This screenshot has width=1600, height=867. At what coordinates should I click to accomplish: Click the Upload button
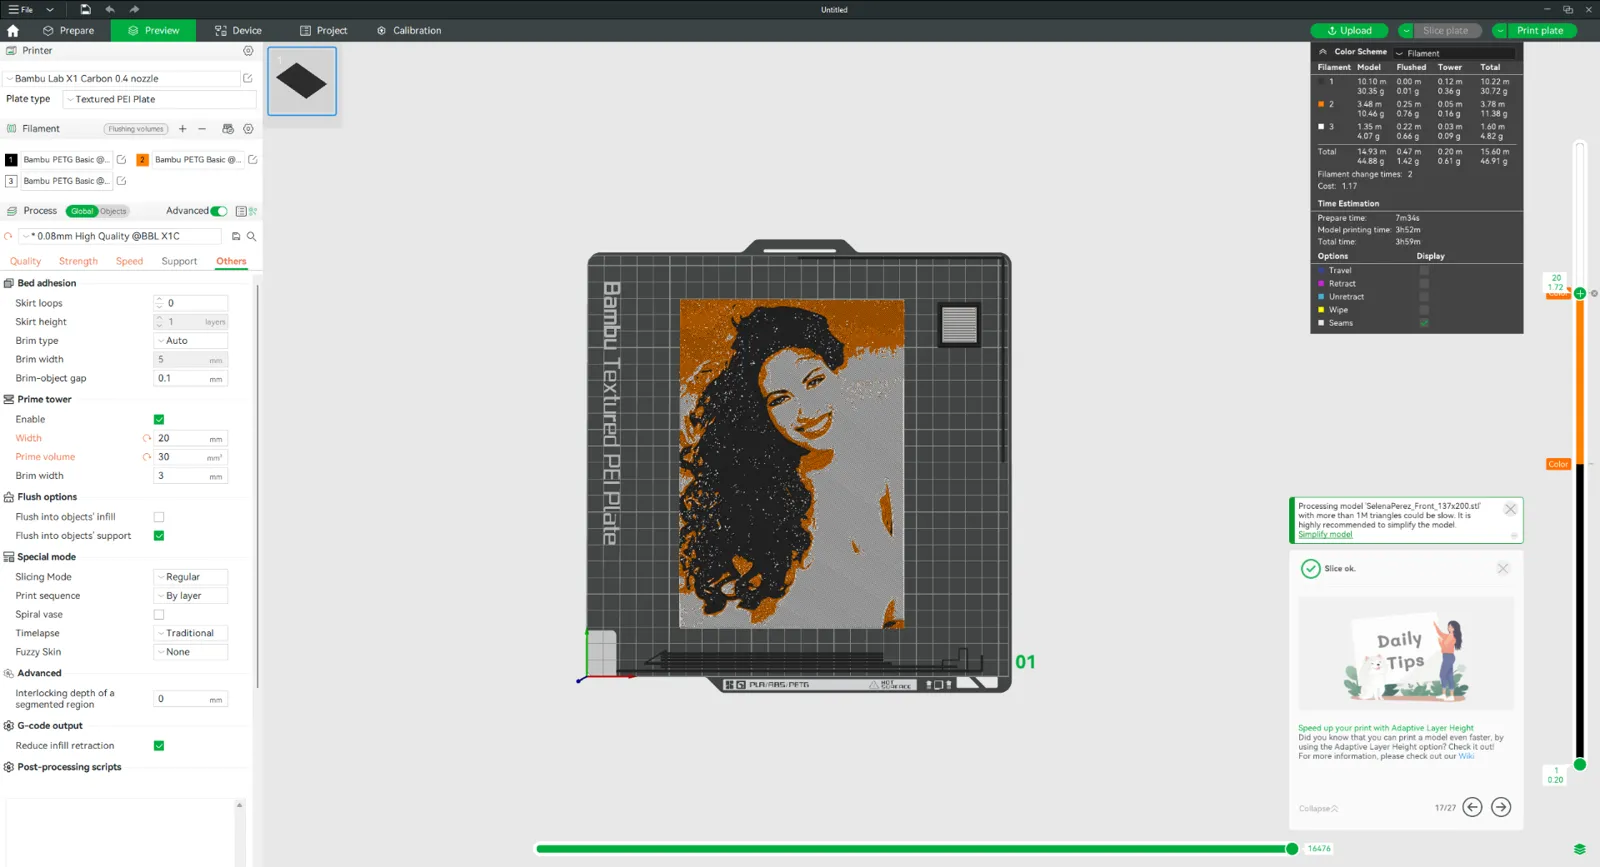pos(1349,31)
